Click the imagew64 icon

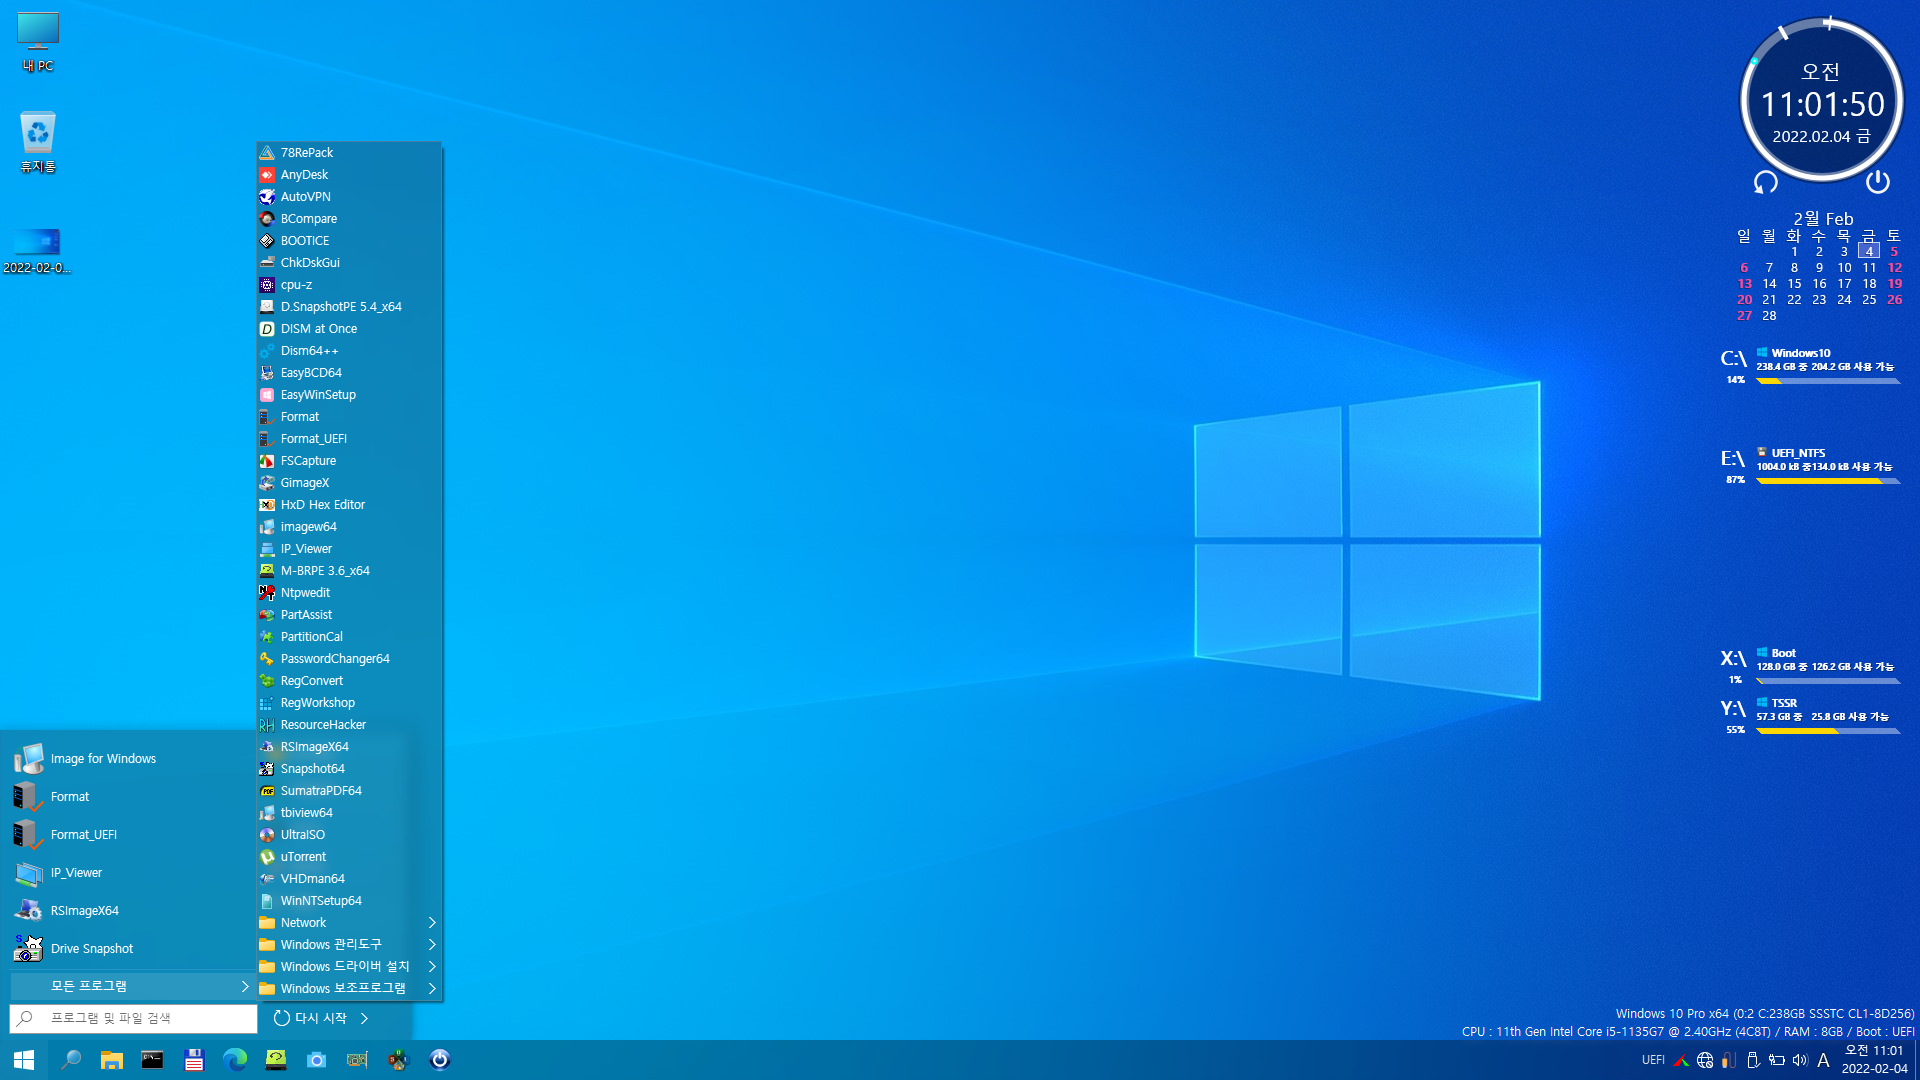267,527
